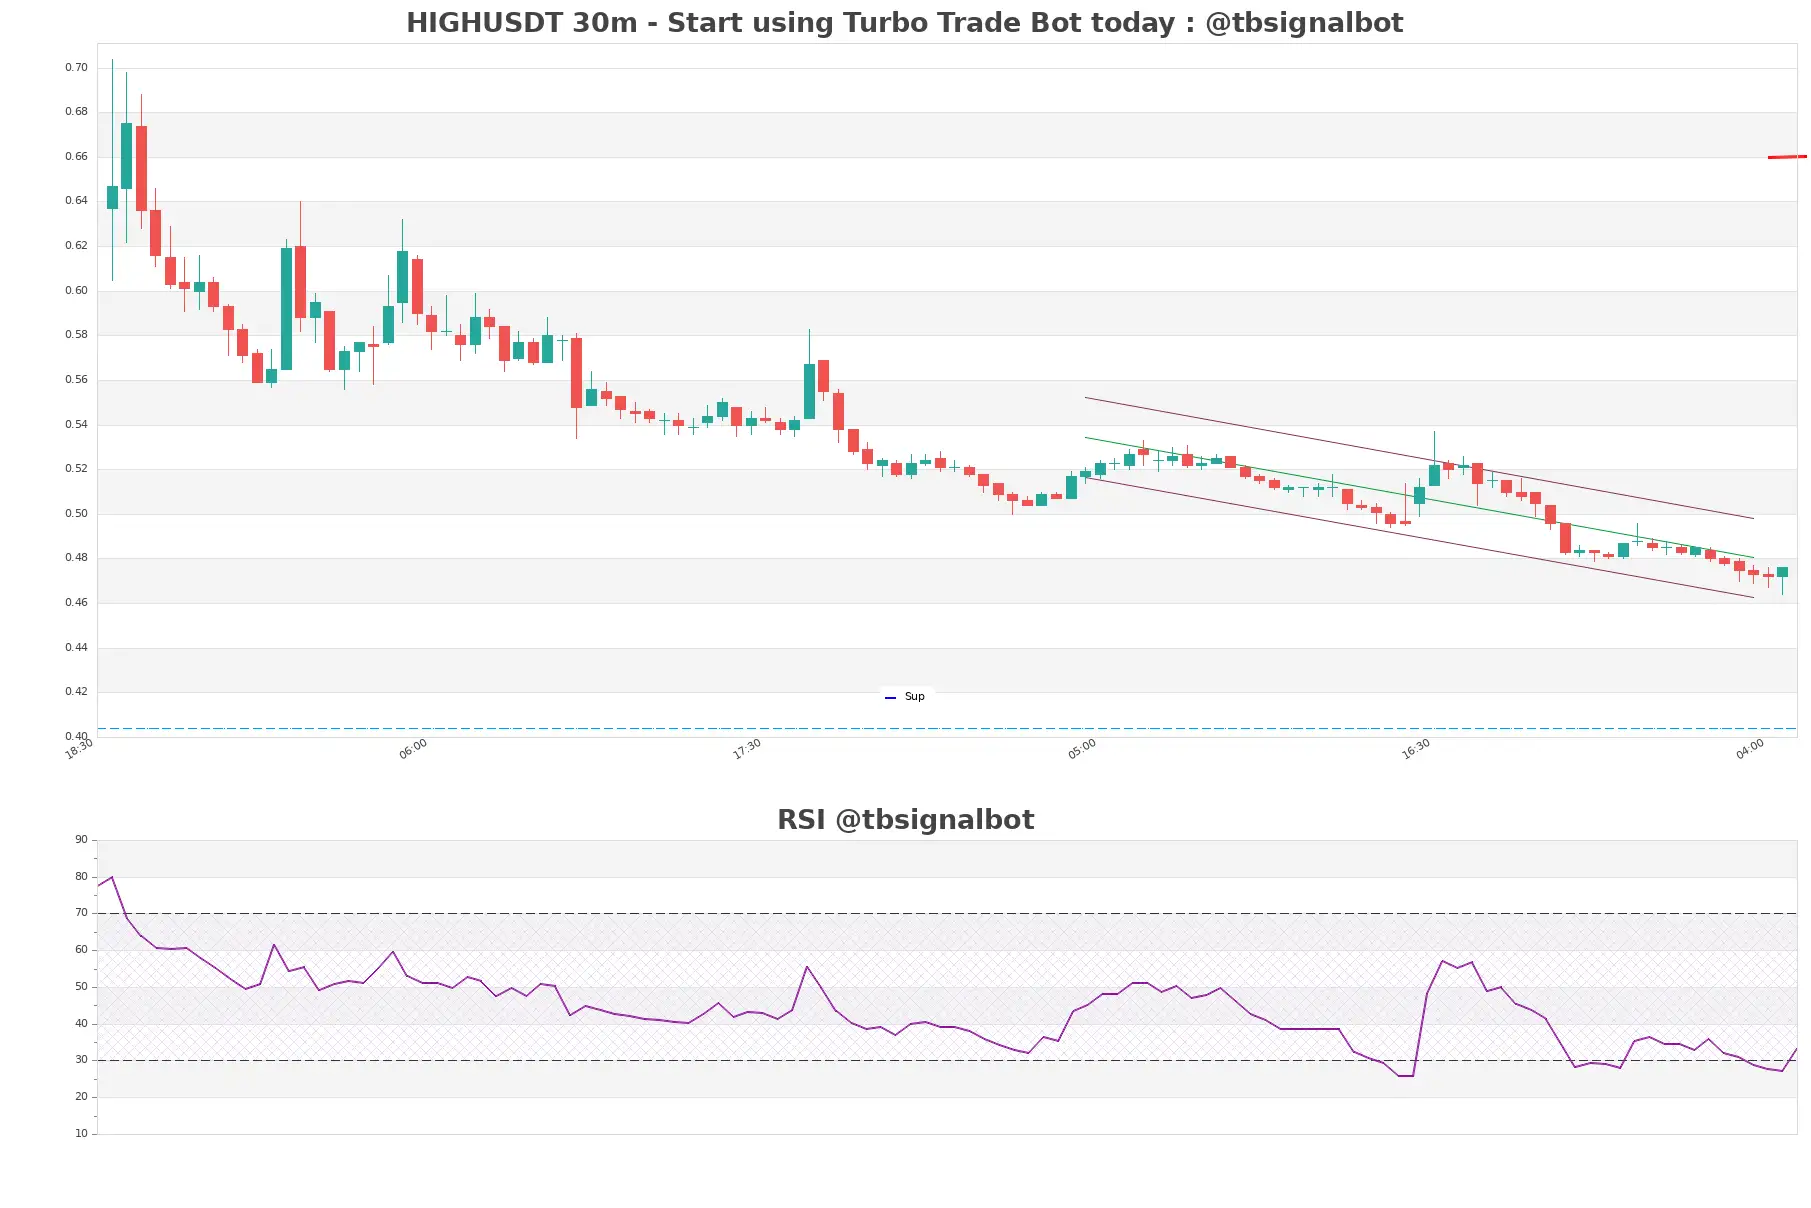
Task: Click the 18:30 time axis label
Action: tap(79, 749)
